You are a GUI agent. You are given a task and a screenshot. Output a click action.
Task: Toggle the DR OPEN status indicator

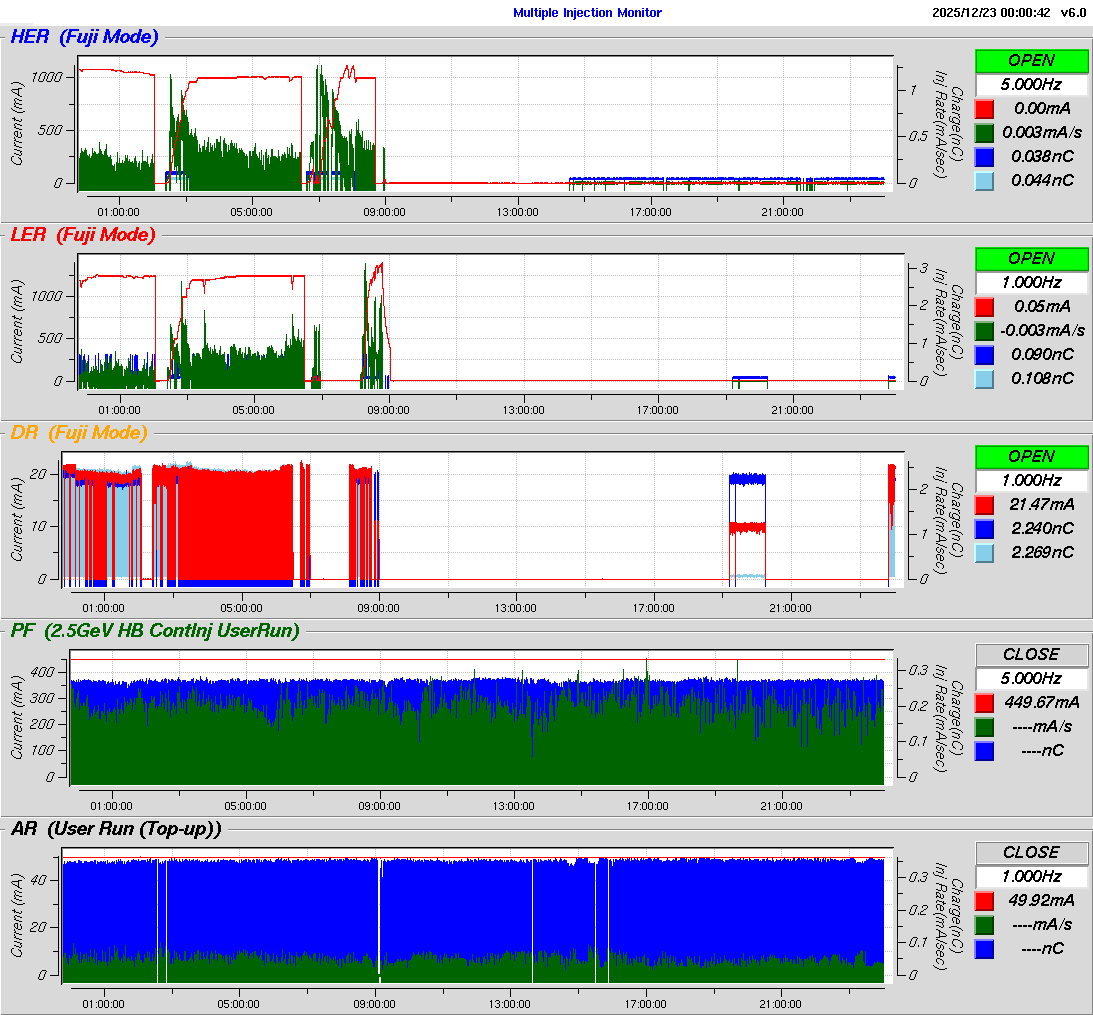(x=1031, y=457)
